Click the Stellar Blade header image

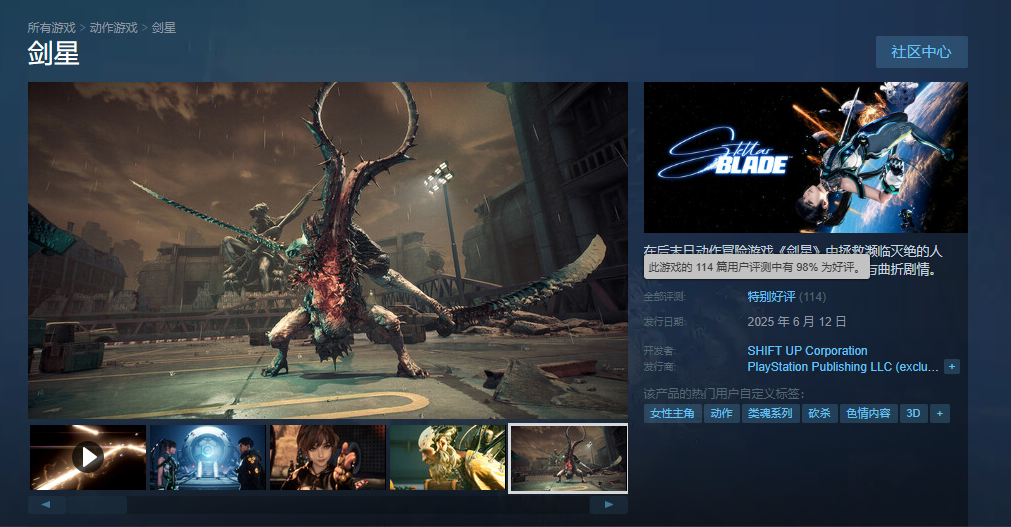point(805,157)
